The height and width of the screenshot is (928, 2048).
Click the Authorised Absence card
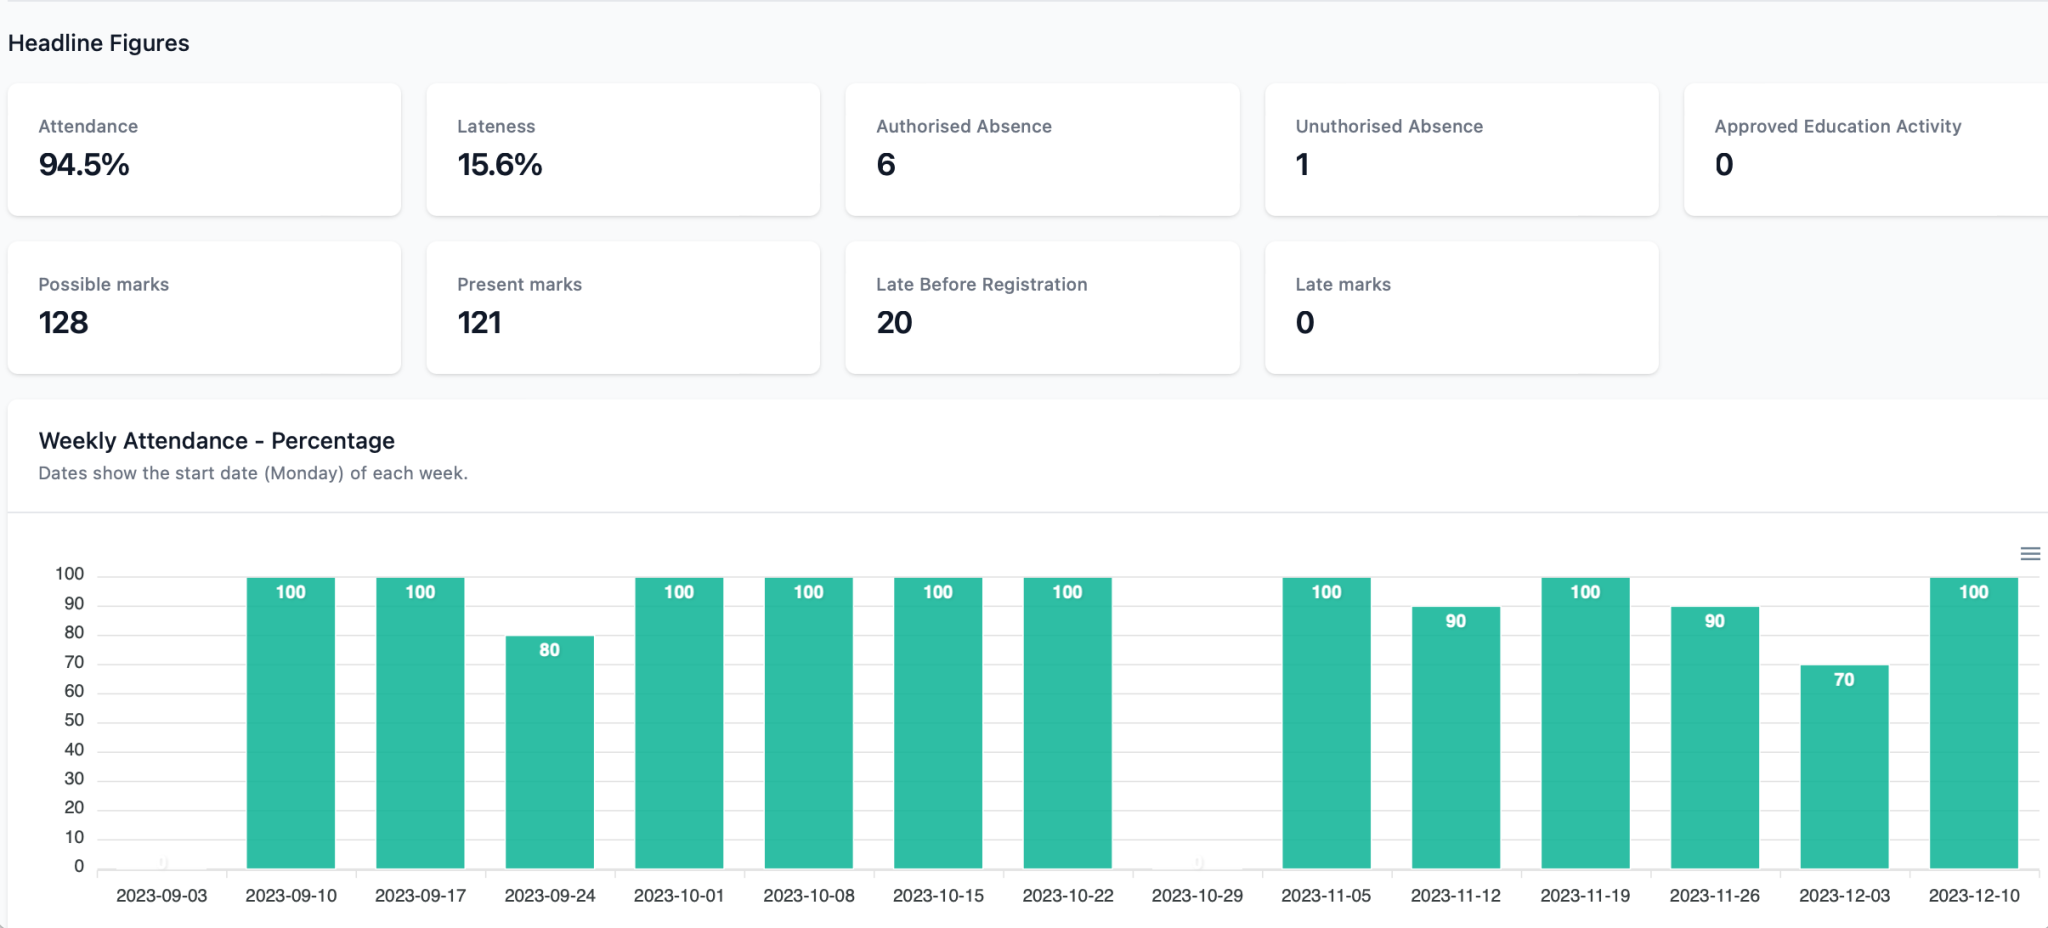1042,149
